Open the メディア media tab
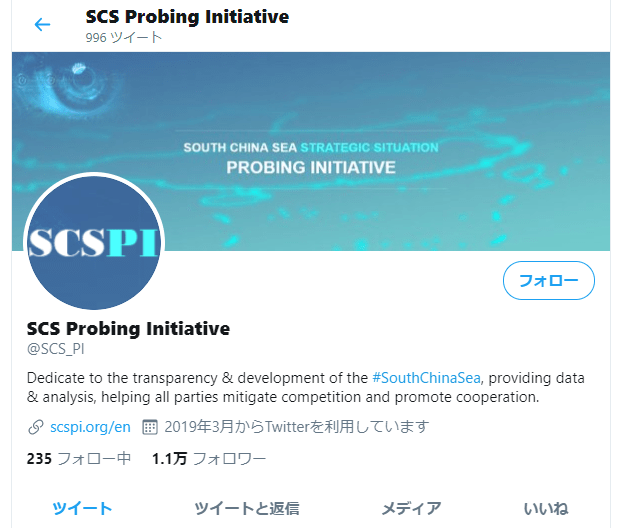Screen dimensions: 617x528 [x=411, y=508]
